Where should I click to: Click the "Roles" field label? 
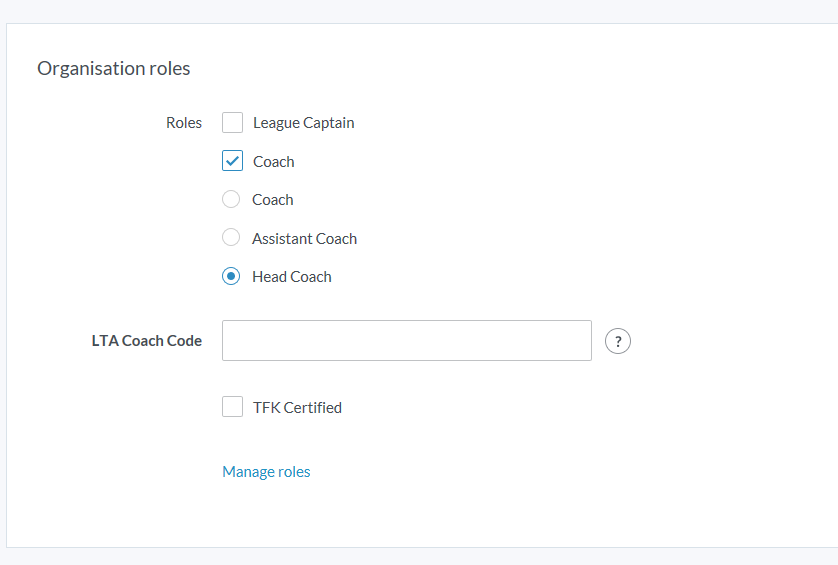183,123
